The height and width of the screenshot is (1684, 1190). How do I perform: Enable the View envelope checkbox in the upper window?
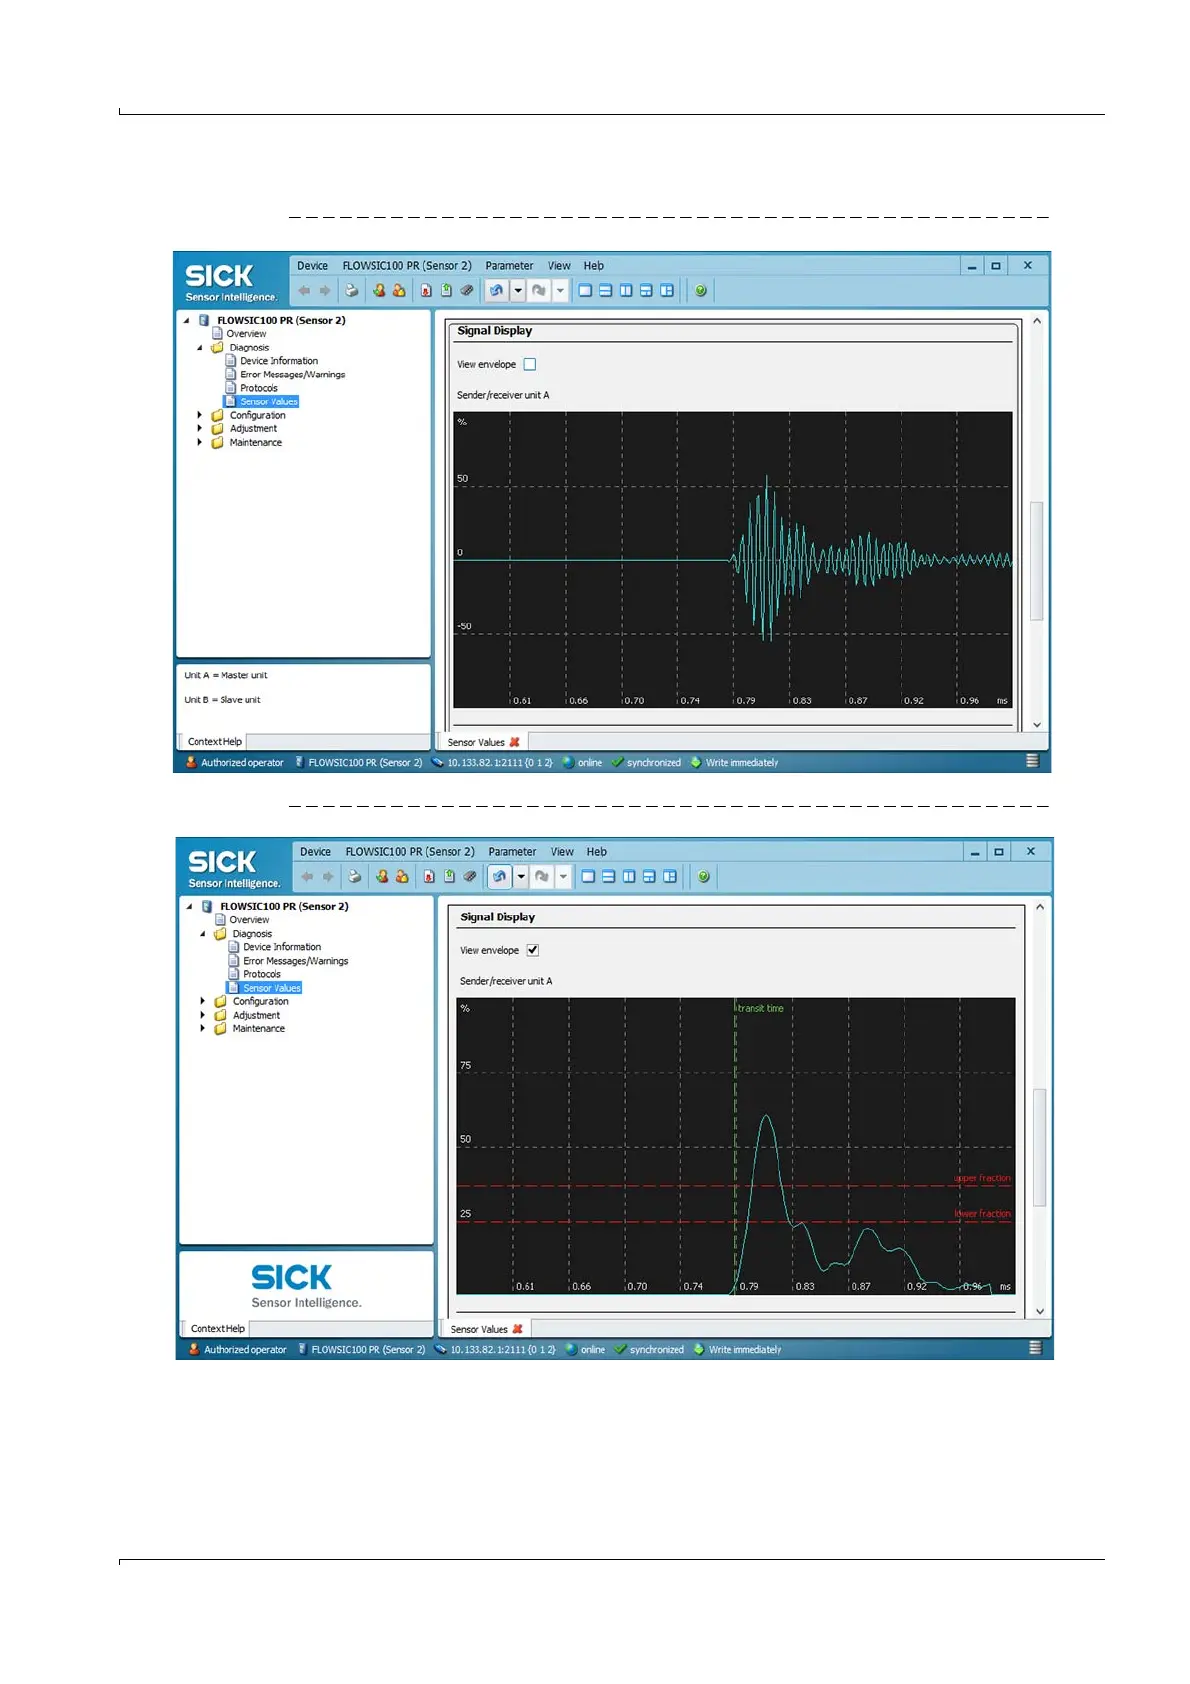530,365
